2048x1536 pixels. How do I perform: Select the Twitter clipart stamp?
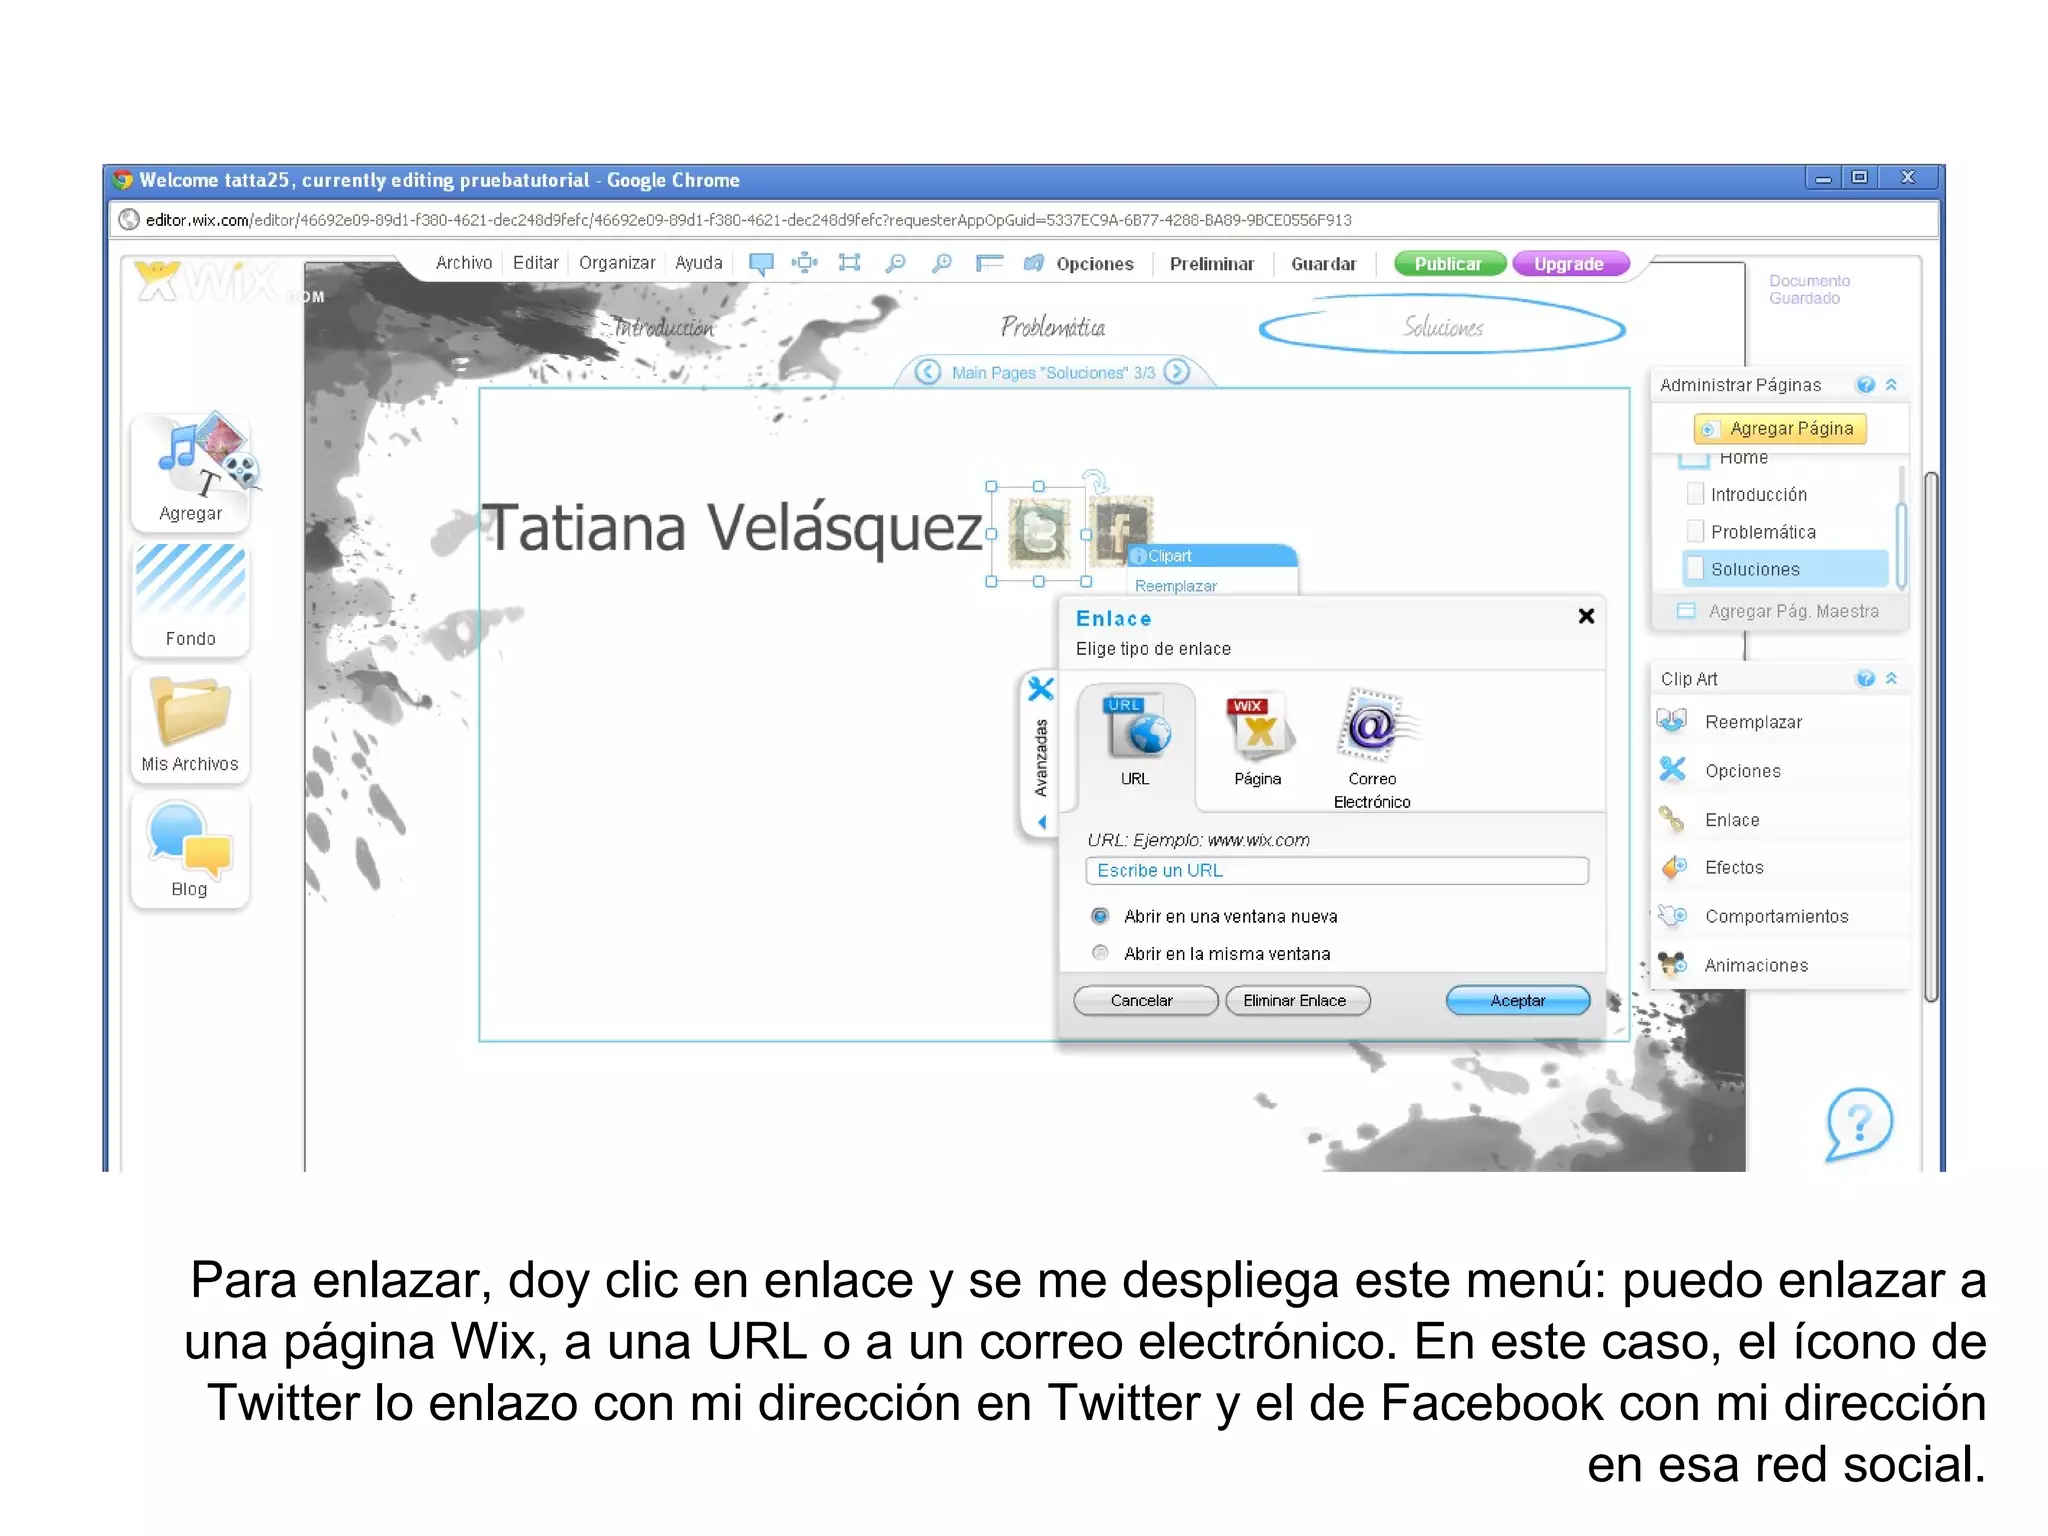[1039, 533]
